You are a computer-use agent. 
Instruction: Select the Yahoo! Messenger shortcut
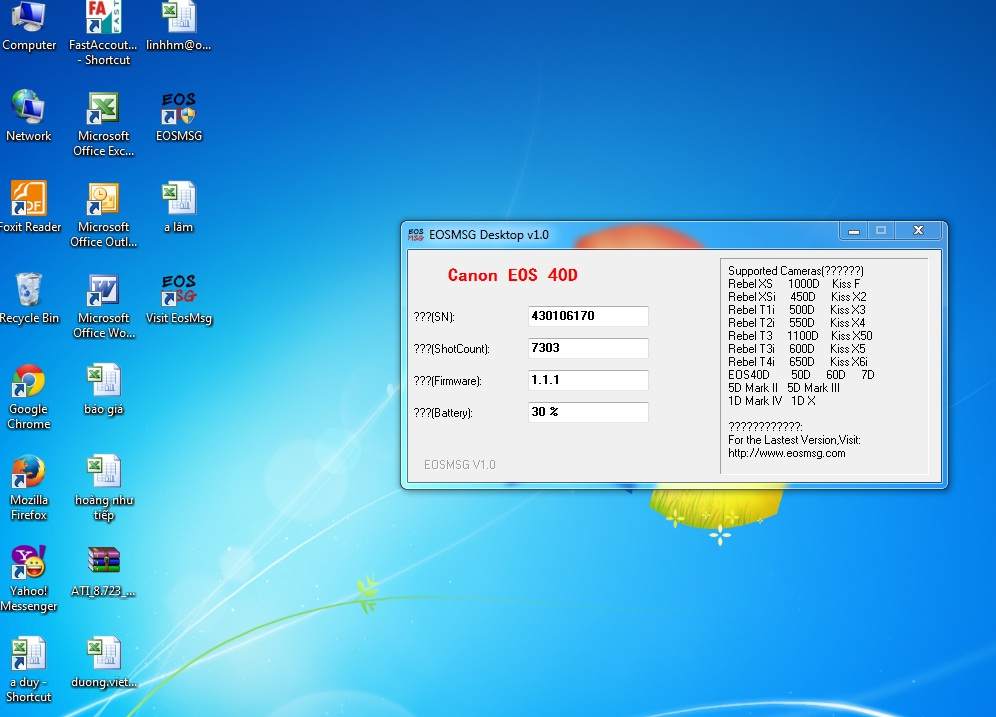29,579
